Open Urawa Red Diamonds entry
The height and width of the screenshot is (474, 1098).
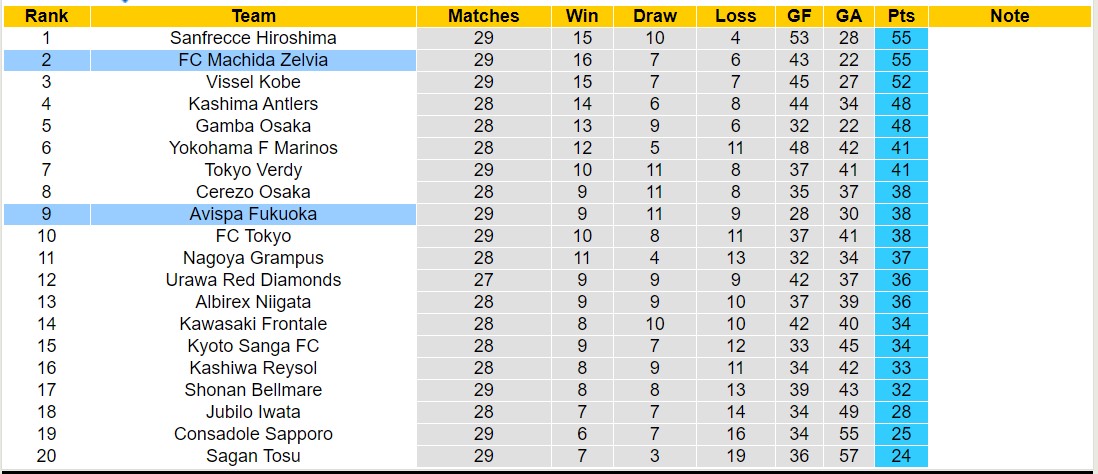(253, 280)
